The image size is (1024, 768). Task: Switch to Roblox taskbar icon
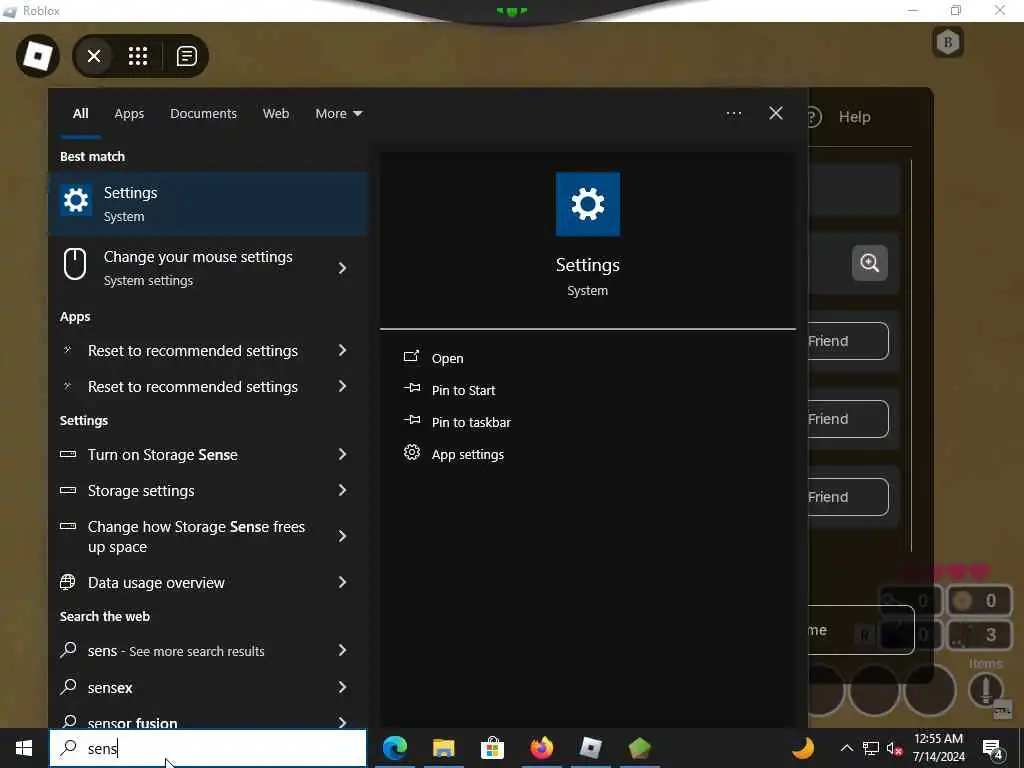(x=590, y=748)
